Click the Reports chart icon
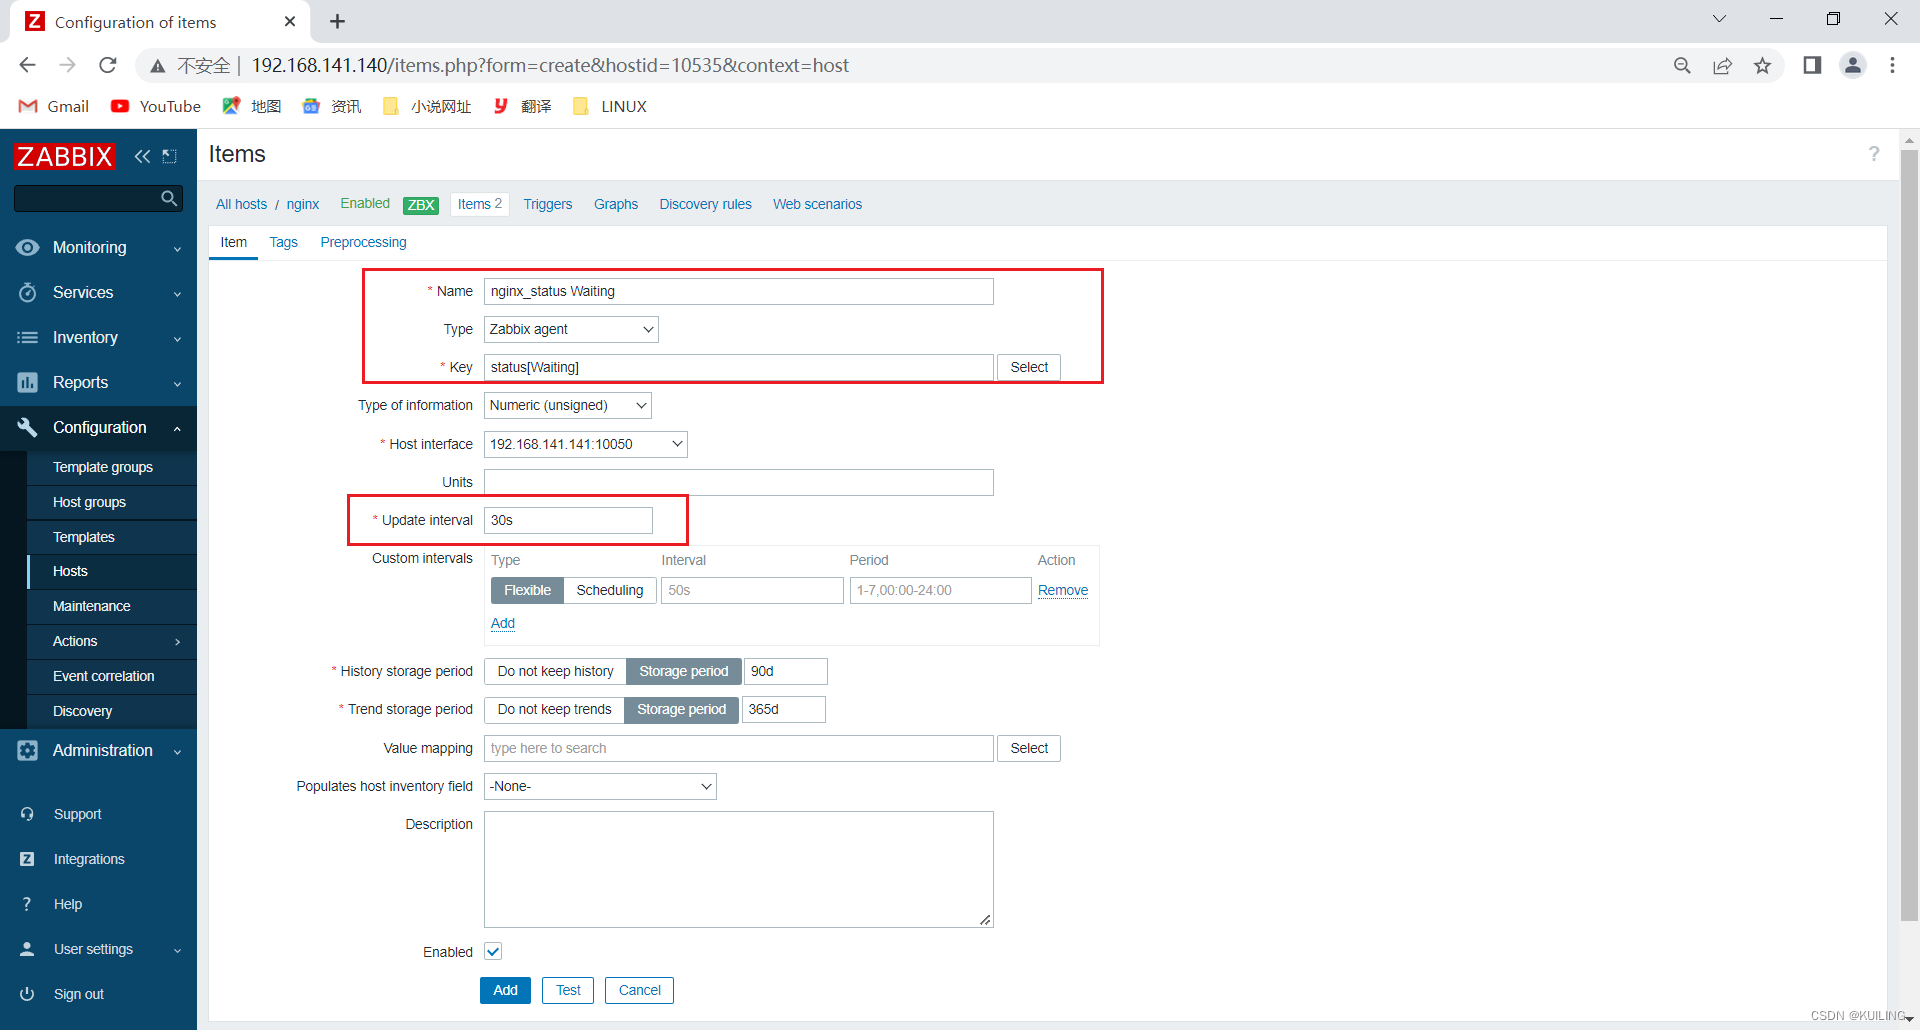Image resolution: width=1920 pixels, height=1030 pixels. (27, 382)
